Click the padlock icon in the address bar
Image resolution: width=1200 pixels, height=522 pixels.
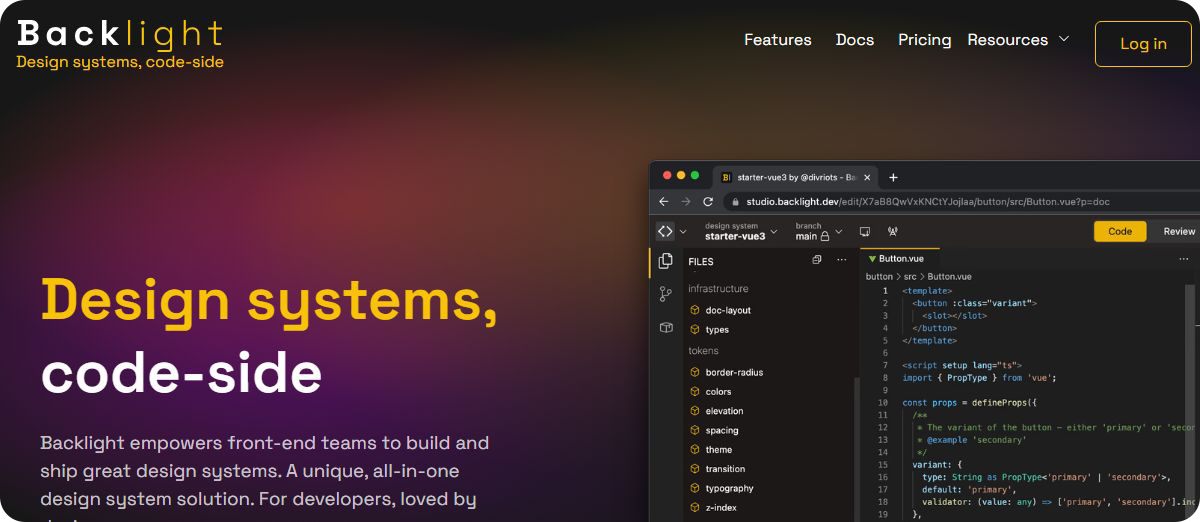tap(735, 201)
